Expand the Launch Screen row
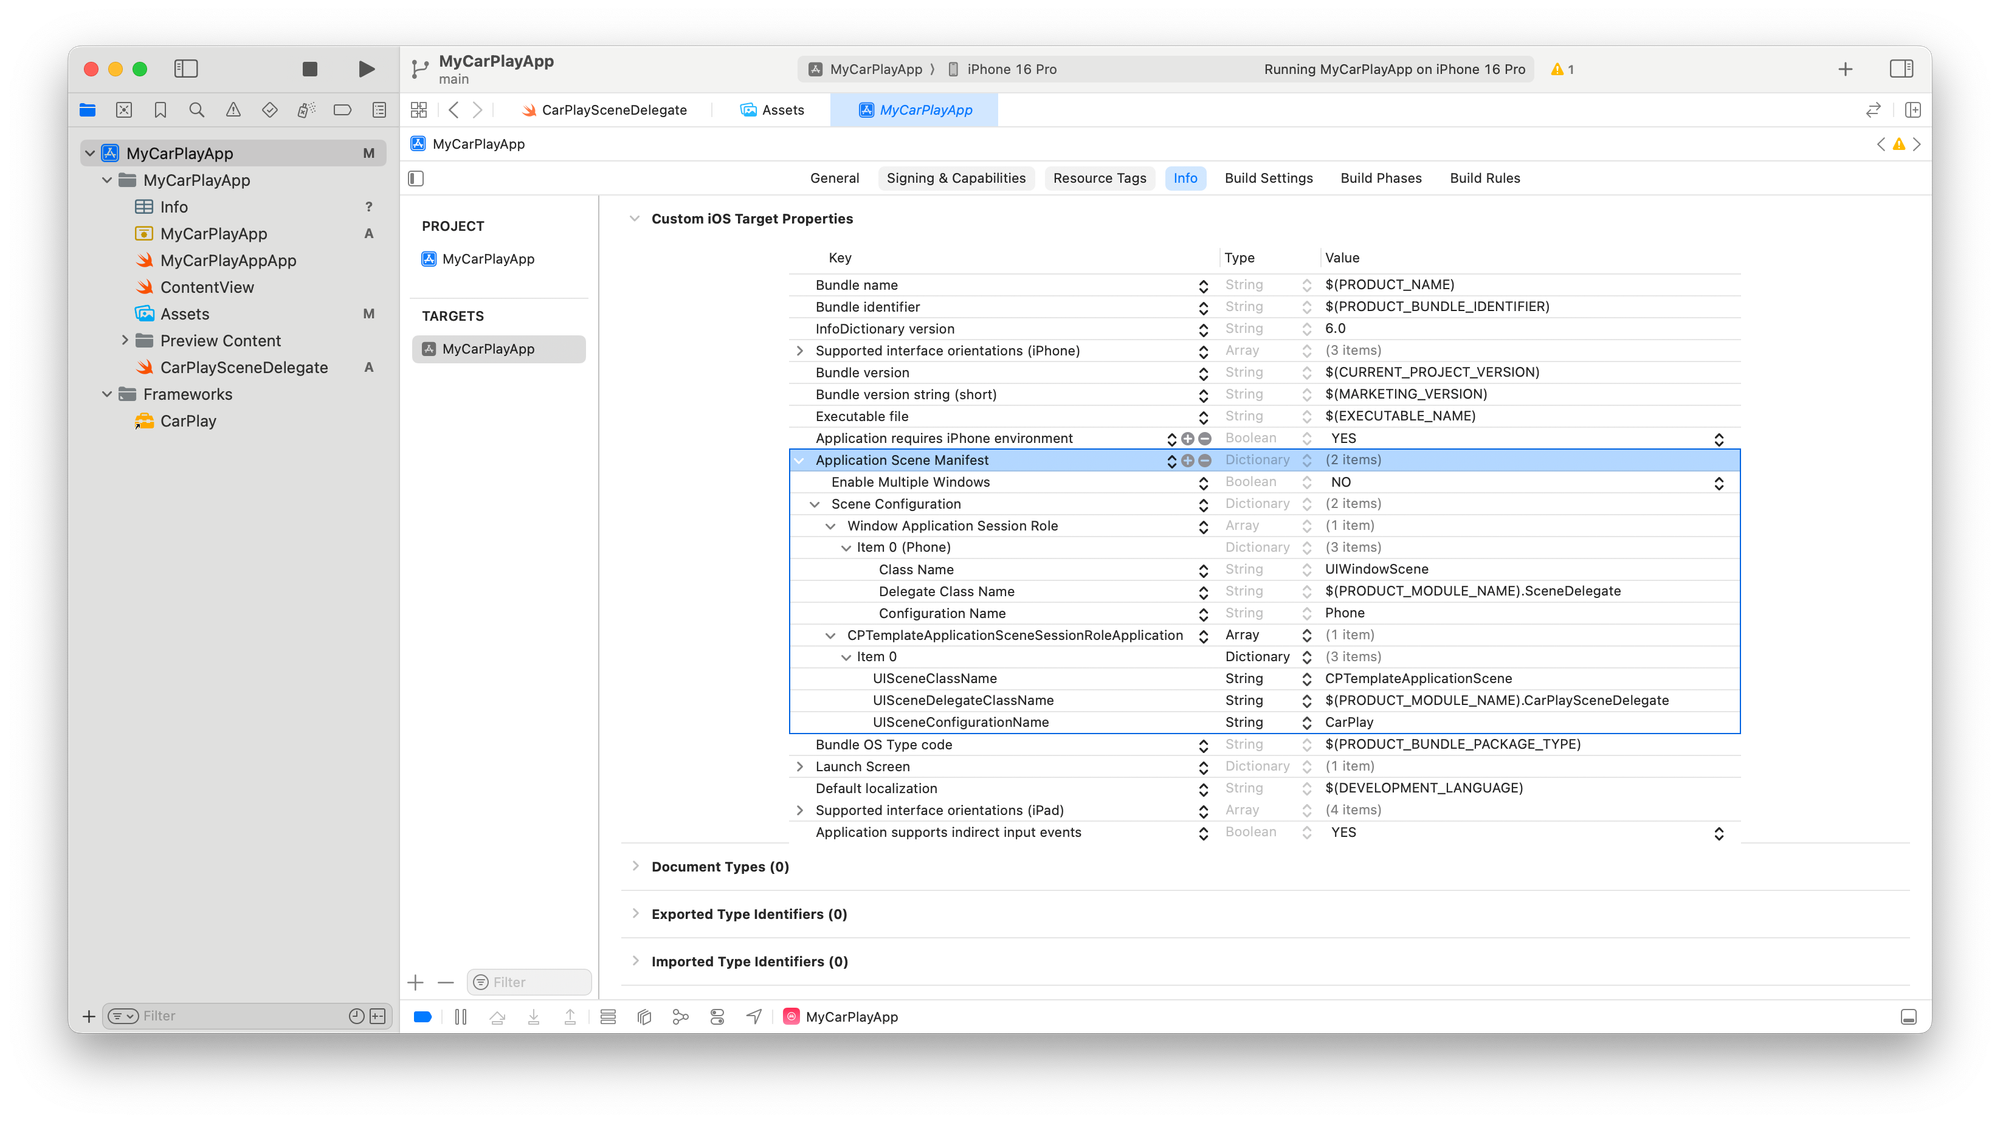The height and width of the screenshot is (1123, 2000). 799,767
